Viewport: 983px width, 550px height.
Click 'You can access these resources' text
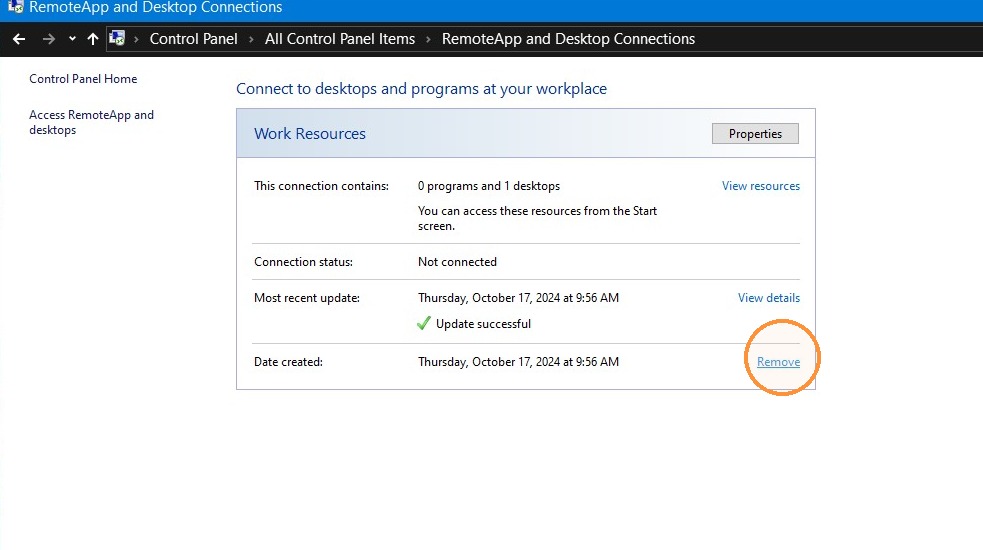(x=537, y=218)
